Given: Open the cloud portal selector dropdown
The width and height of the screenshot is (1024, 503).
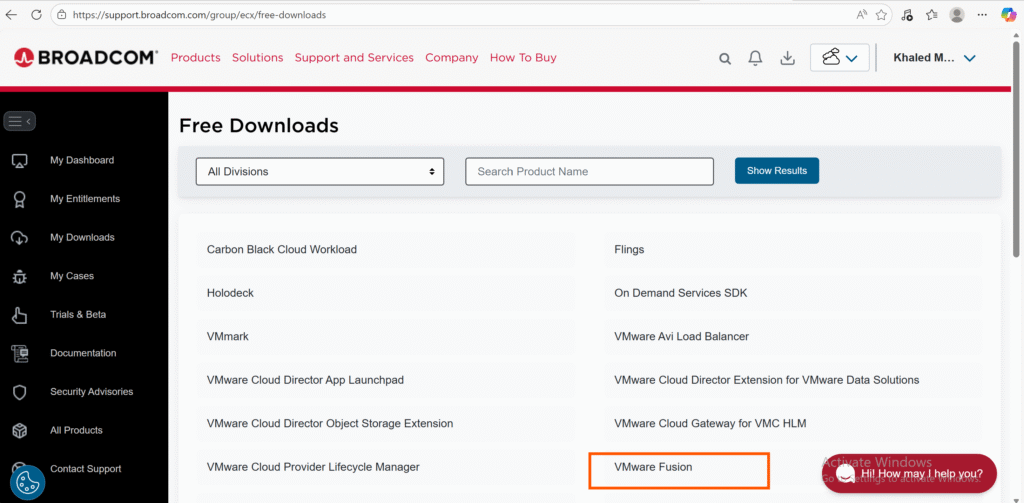Looking at the screenshot, I should (838, 58).
